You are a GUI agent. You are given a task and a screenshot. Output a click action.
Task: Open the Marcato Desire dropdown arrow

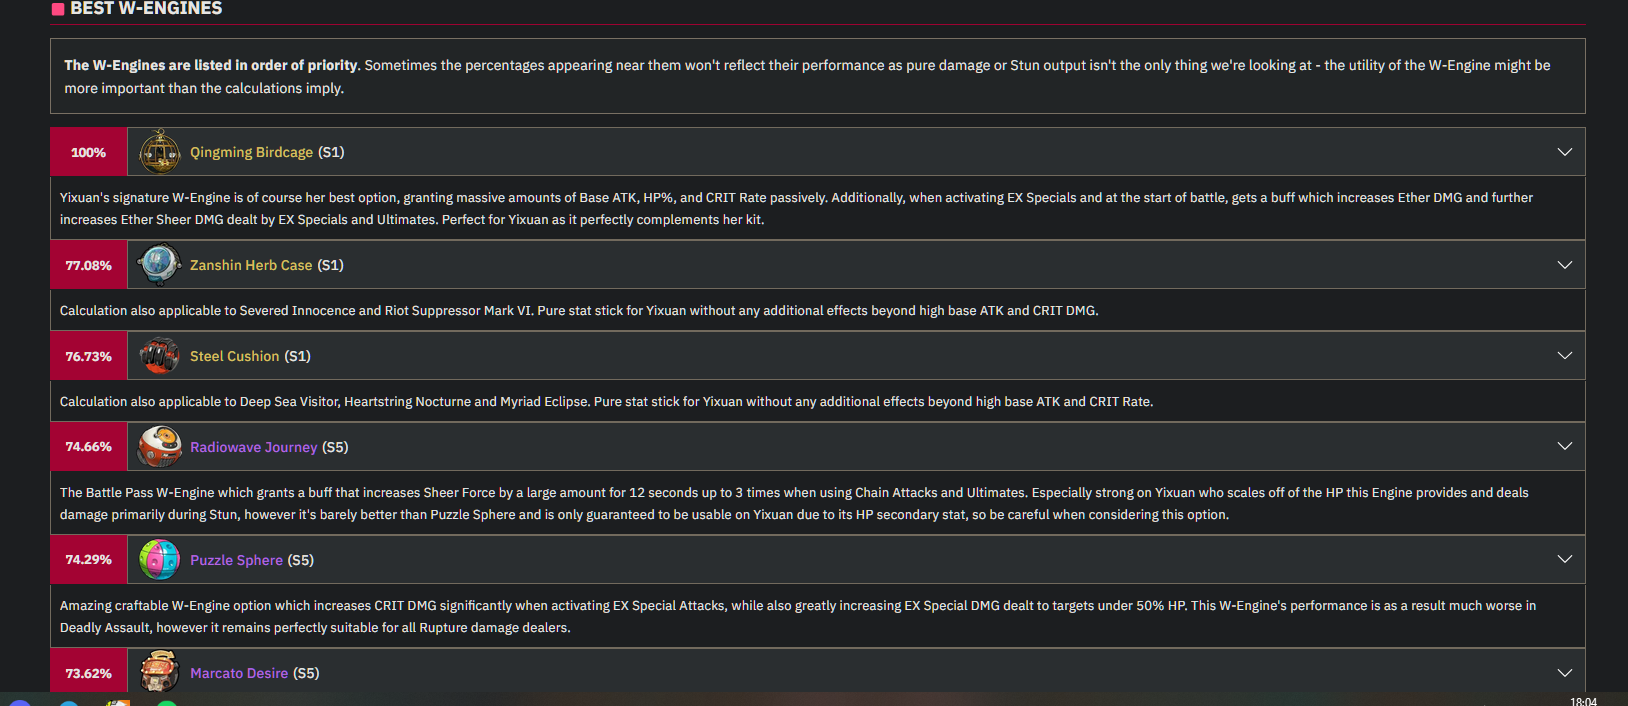(x=1565, y=673)
